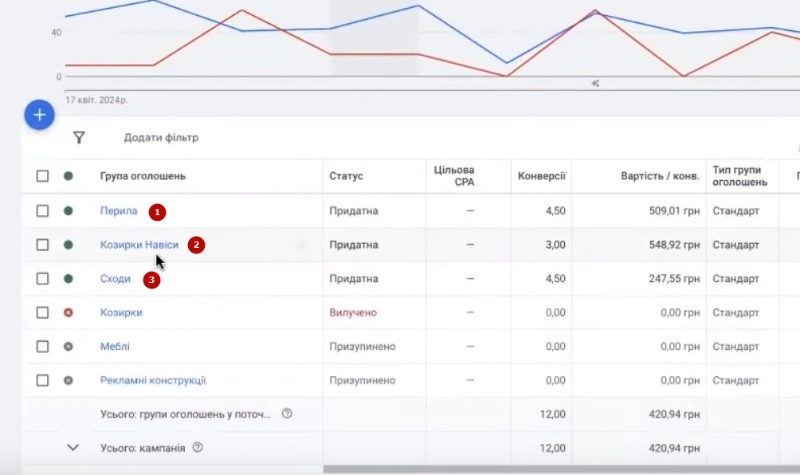Open the Перила ad group link
Screen dimensions: 800x475
119,211
